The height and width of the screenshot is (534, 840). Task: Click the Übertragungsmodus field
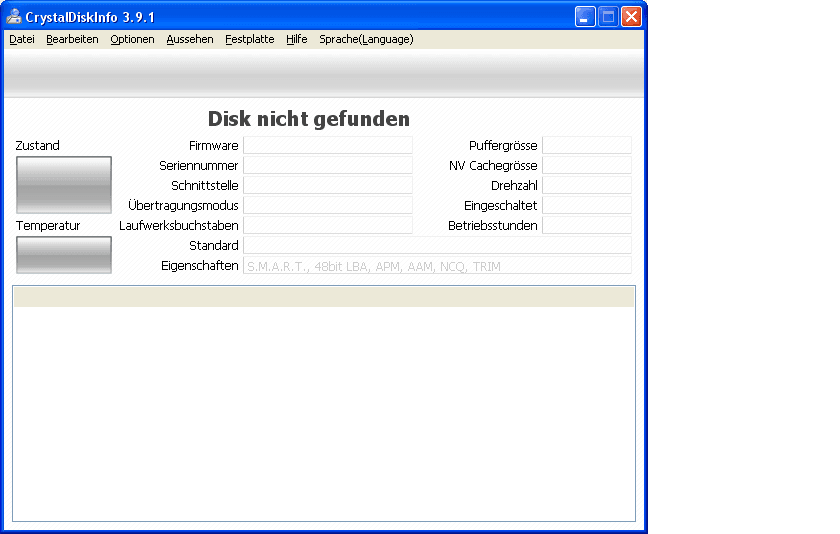click(x=328, y=205)
